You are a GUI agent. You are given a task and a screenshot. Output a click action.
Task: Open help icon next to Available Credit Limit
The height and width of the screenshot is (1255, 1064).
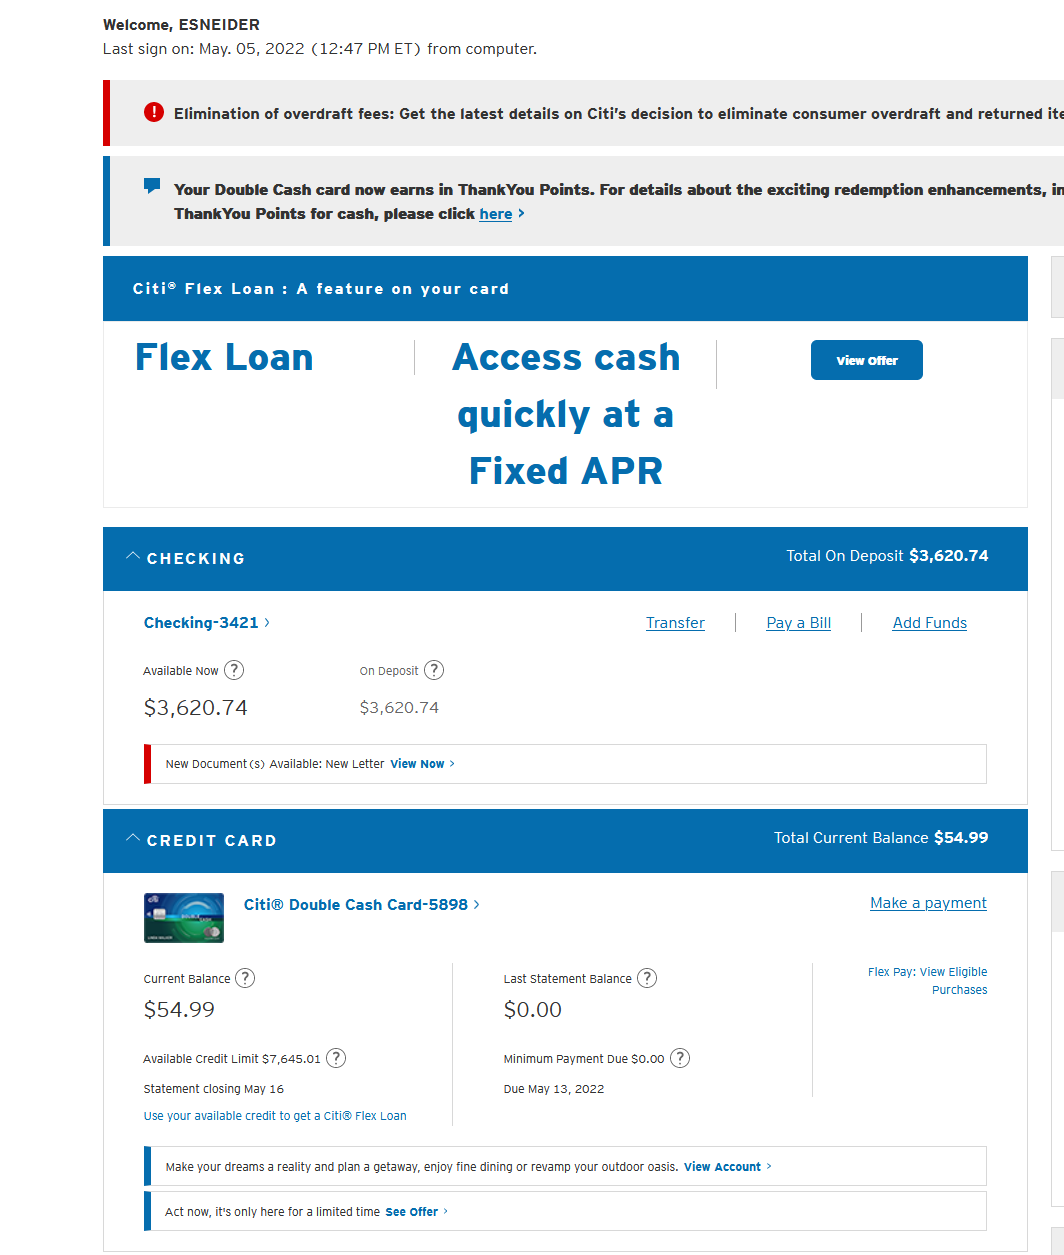(x=337, y=1058)
